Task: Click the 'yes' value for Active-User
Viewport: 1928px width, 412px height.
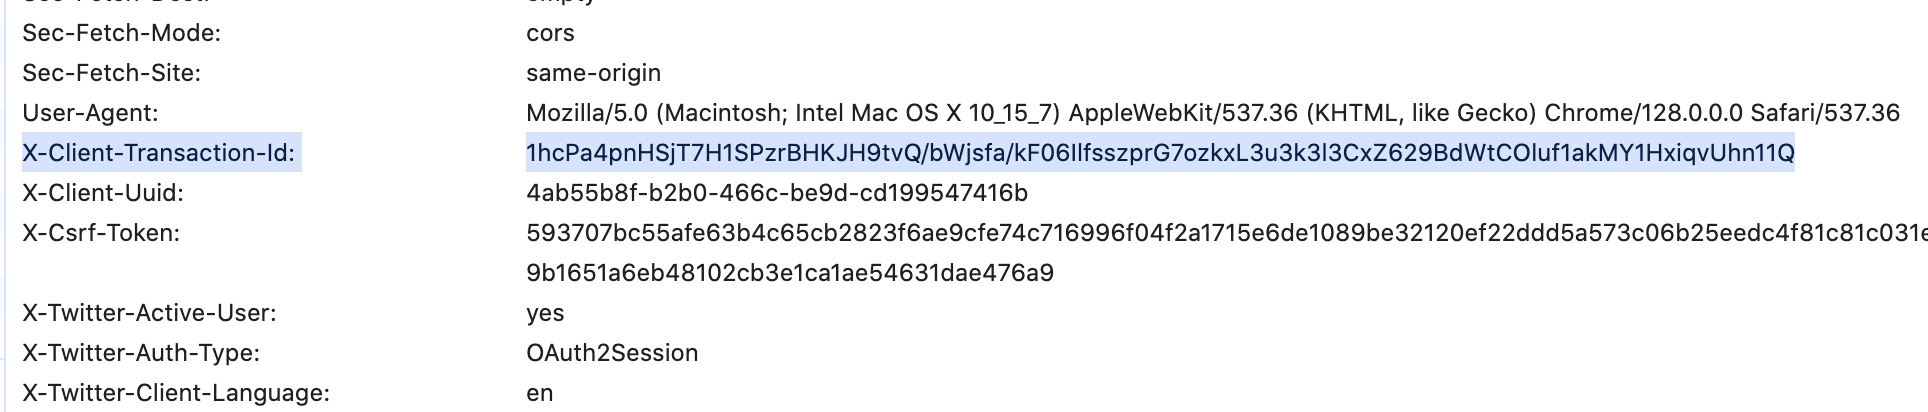Action: (x=545, y=313)
